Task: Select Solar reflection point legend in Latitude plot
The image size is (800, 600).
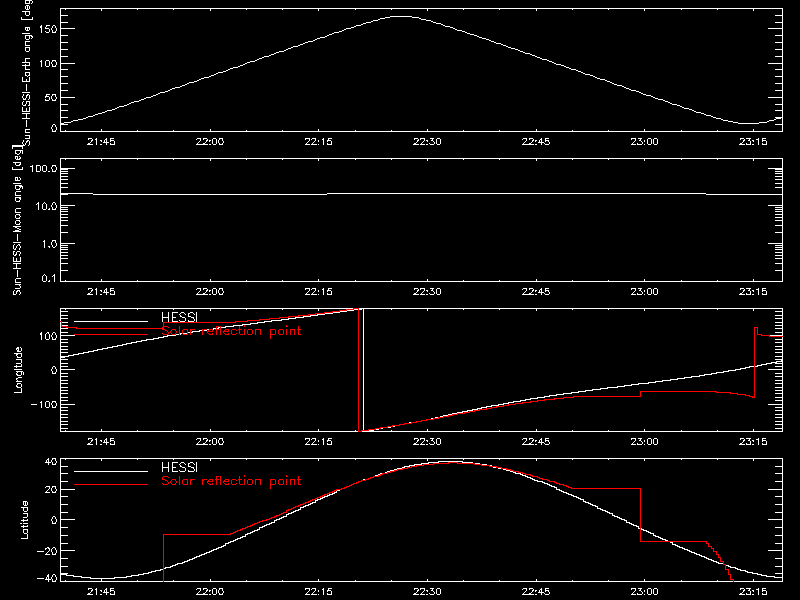Action: pos(231,481)
